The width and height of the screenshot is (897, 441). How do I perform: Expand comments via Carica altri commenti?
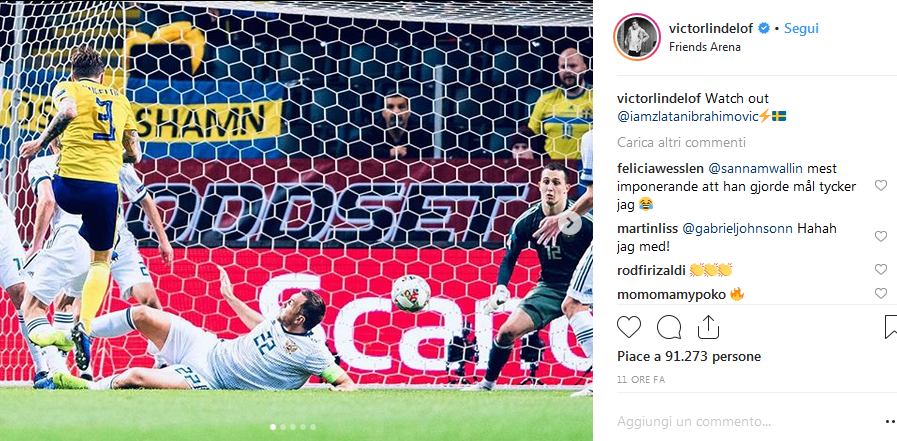click(x=681, y=142)
